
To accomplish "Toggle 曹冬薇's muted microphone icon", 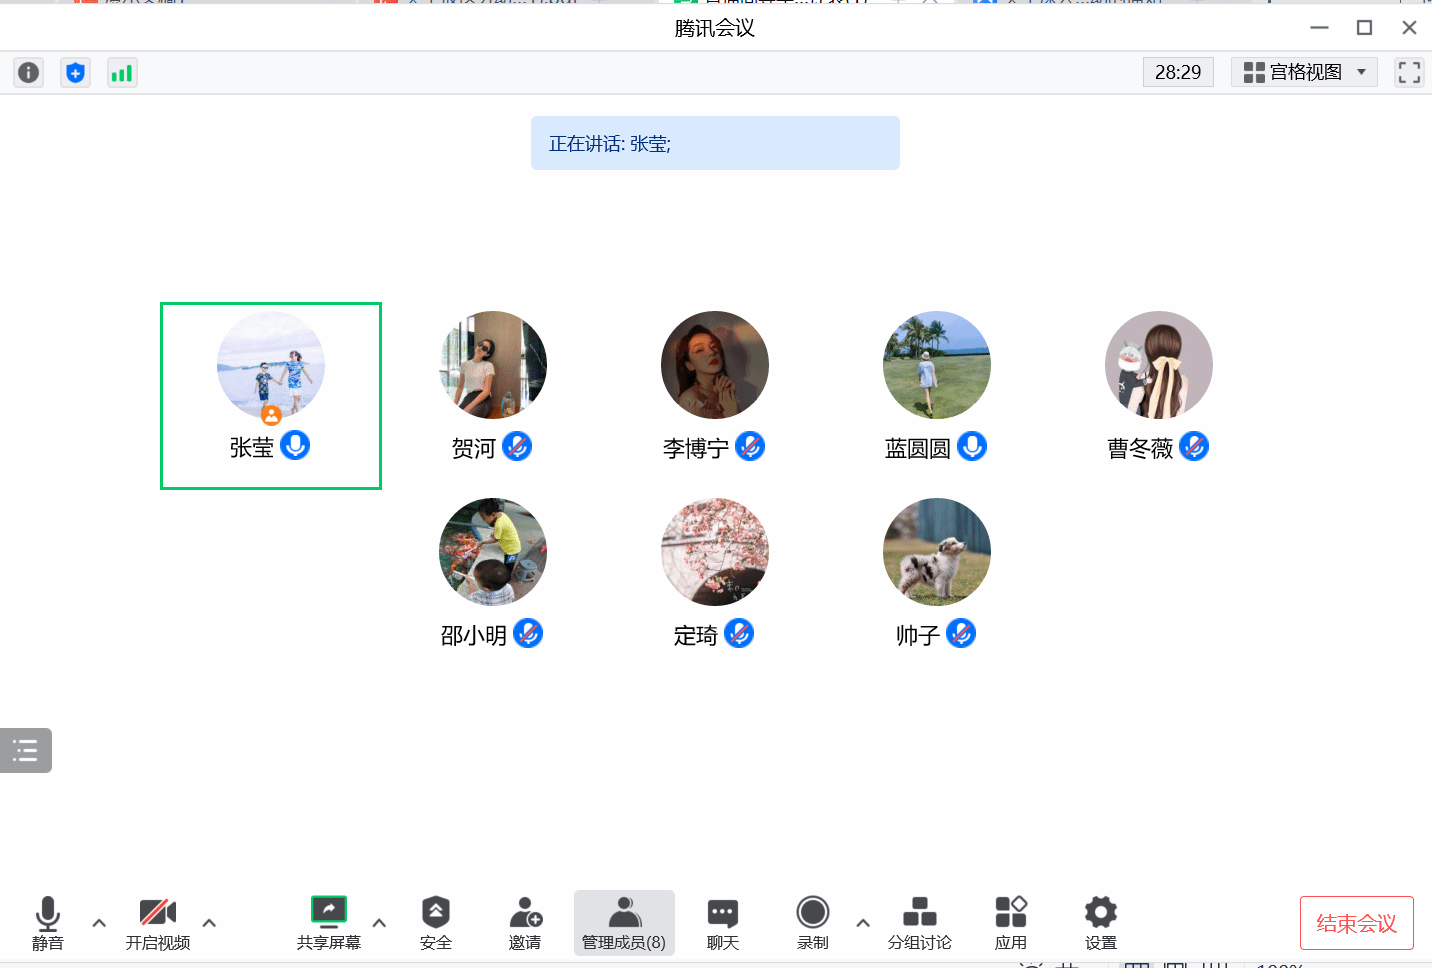I will tap(1194, 446).
